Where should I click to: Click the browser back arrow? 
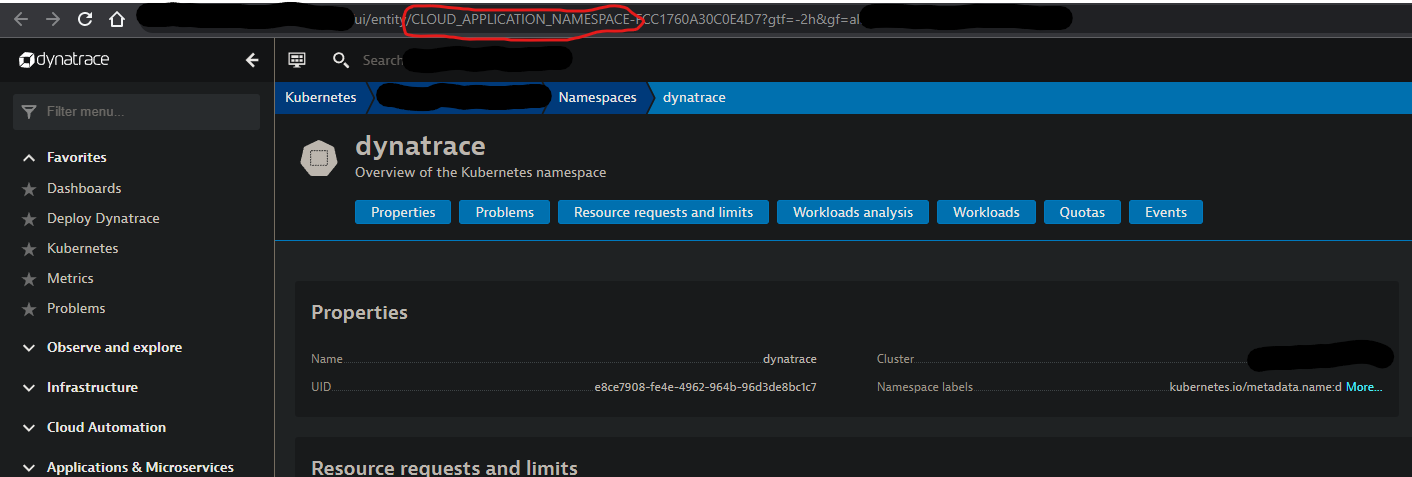click(22, 18)
